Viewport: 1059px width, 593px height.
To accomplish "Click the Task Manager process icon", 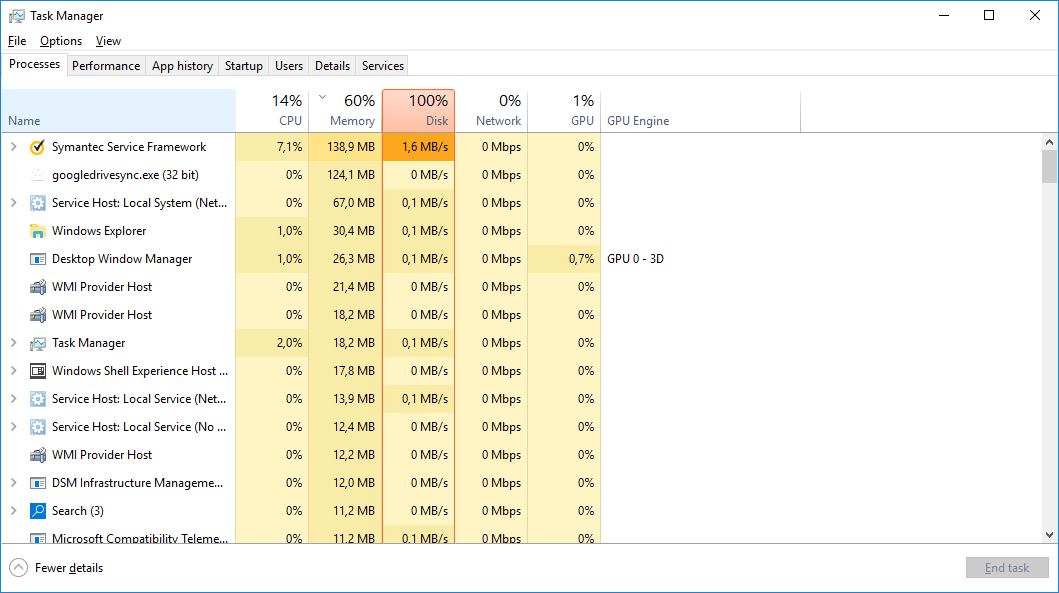I will tap(38, 343).
